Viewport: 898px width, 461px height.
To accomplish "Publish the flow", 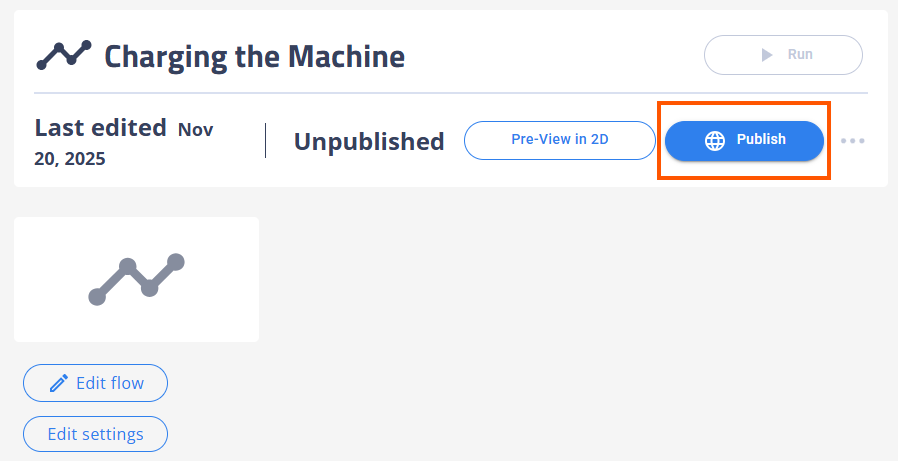I will (745, 141).
